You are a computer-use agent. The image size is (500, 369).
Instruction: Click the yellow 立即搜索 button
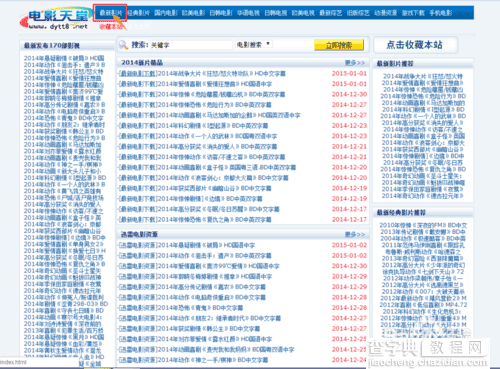[339, 45]
